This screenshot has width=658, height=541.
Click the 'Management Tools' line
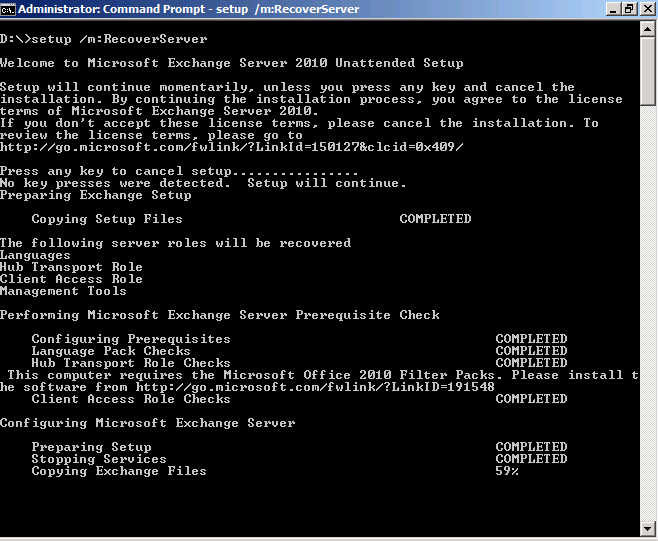tap(63, 291)
